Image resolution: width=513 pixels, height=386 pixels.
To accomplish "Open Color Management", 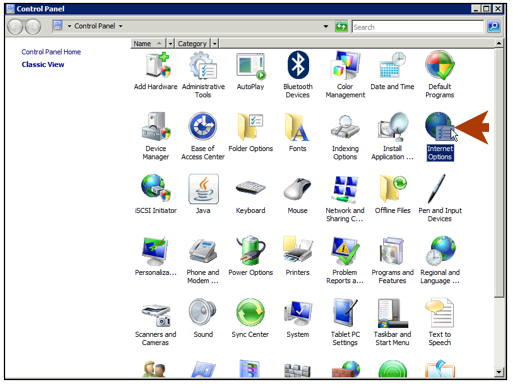I will pos(345,75).
